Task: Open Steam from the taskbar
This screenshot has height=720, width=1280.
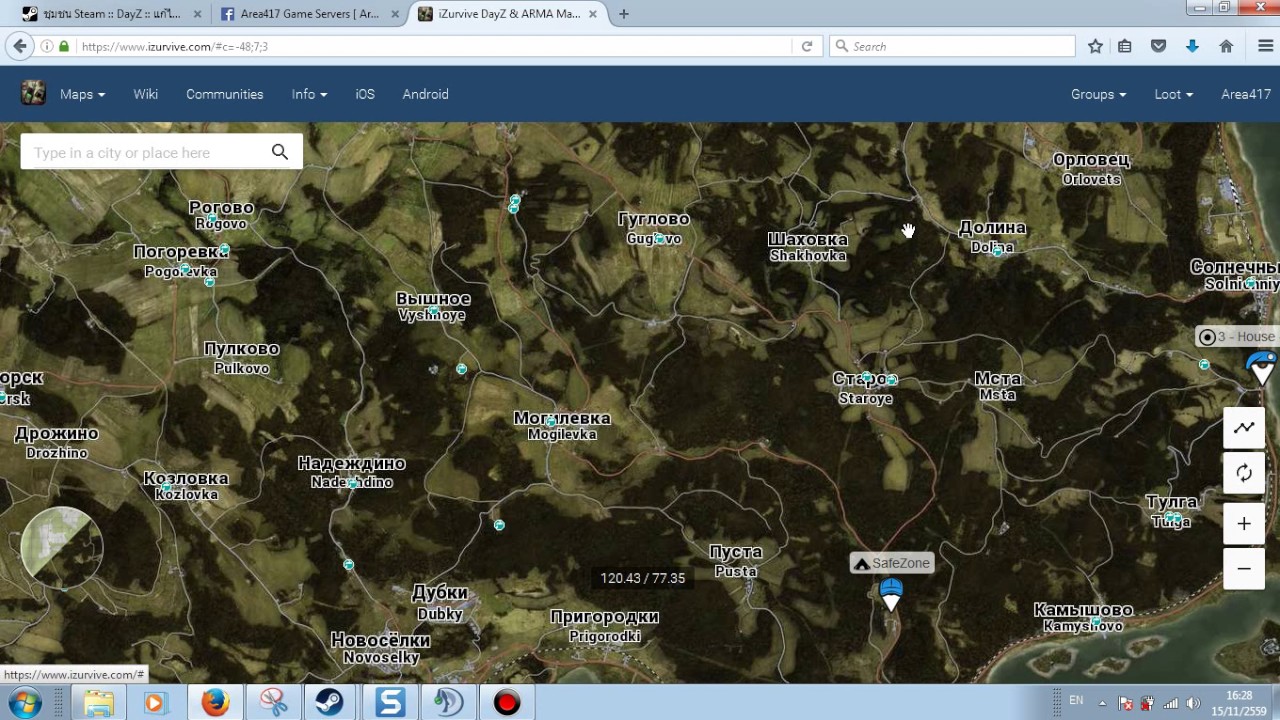Action: coord(330,703)
